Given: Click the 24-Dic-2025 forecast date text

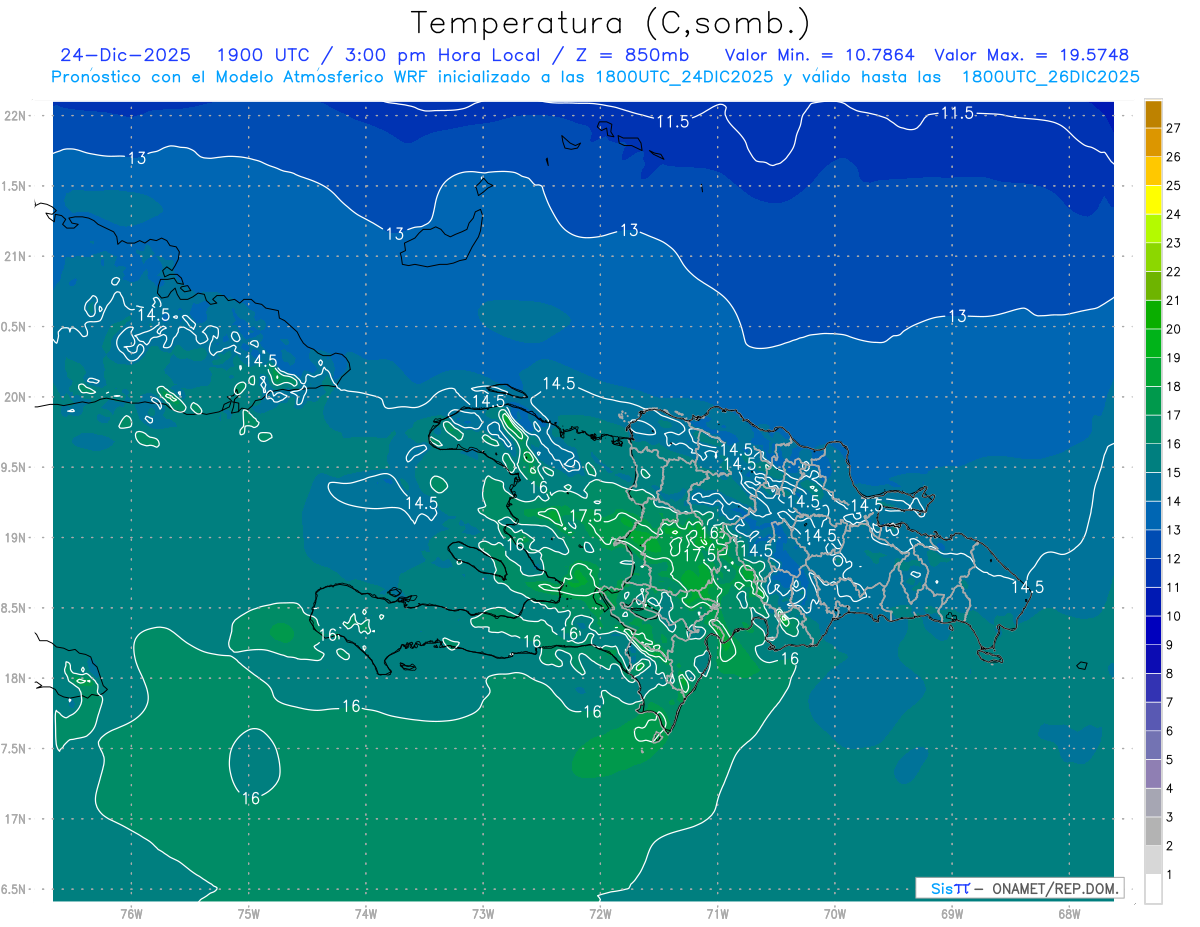Looking at the screenshot, I should coord(125,55).
